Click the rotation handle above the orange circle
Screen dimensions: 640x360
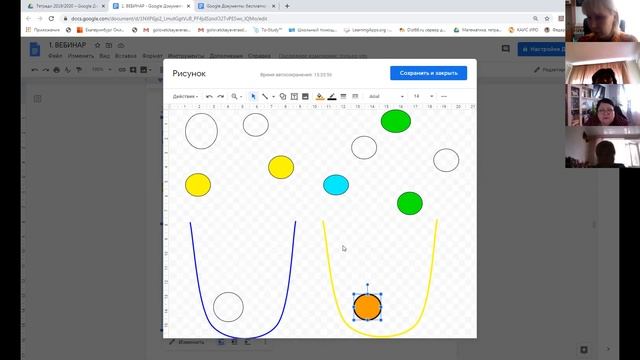367,285
